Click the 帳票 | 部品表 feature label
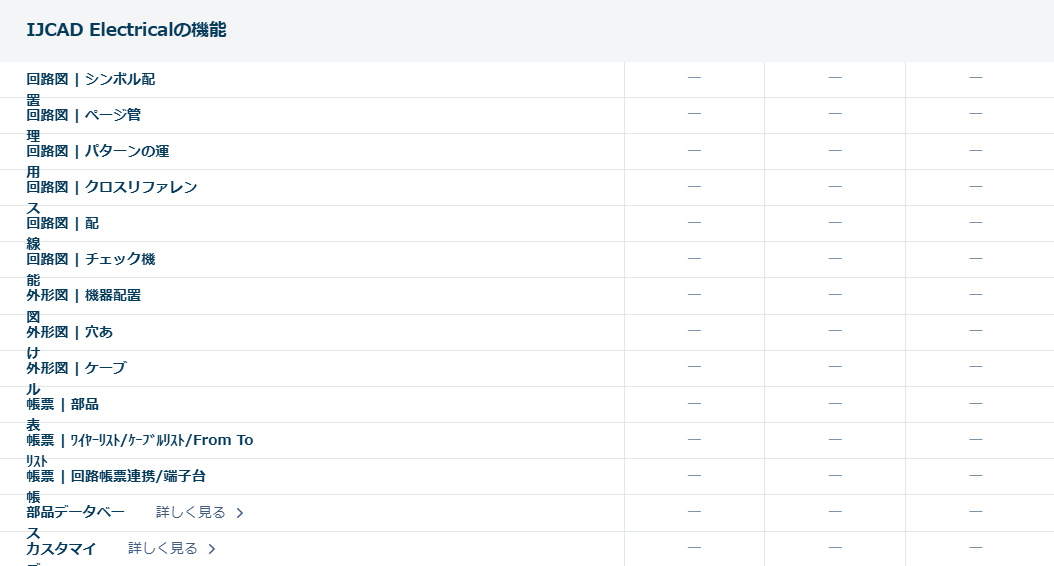This screenshot has height=566, width=1054. tap(62, 404)
